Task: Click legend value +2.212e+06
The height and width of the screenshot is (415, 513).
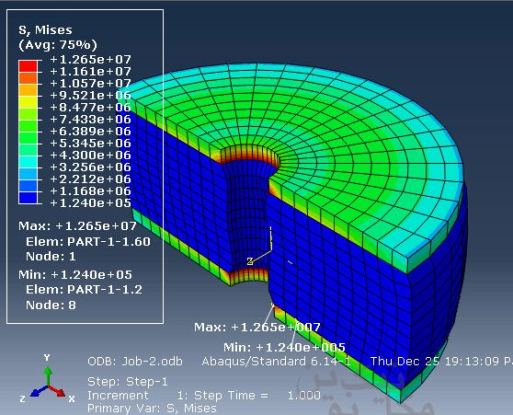Action: (90, 179)
